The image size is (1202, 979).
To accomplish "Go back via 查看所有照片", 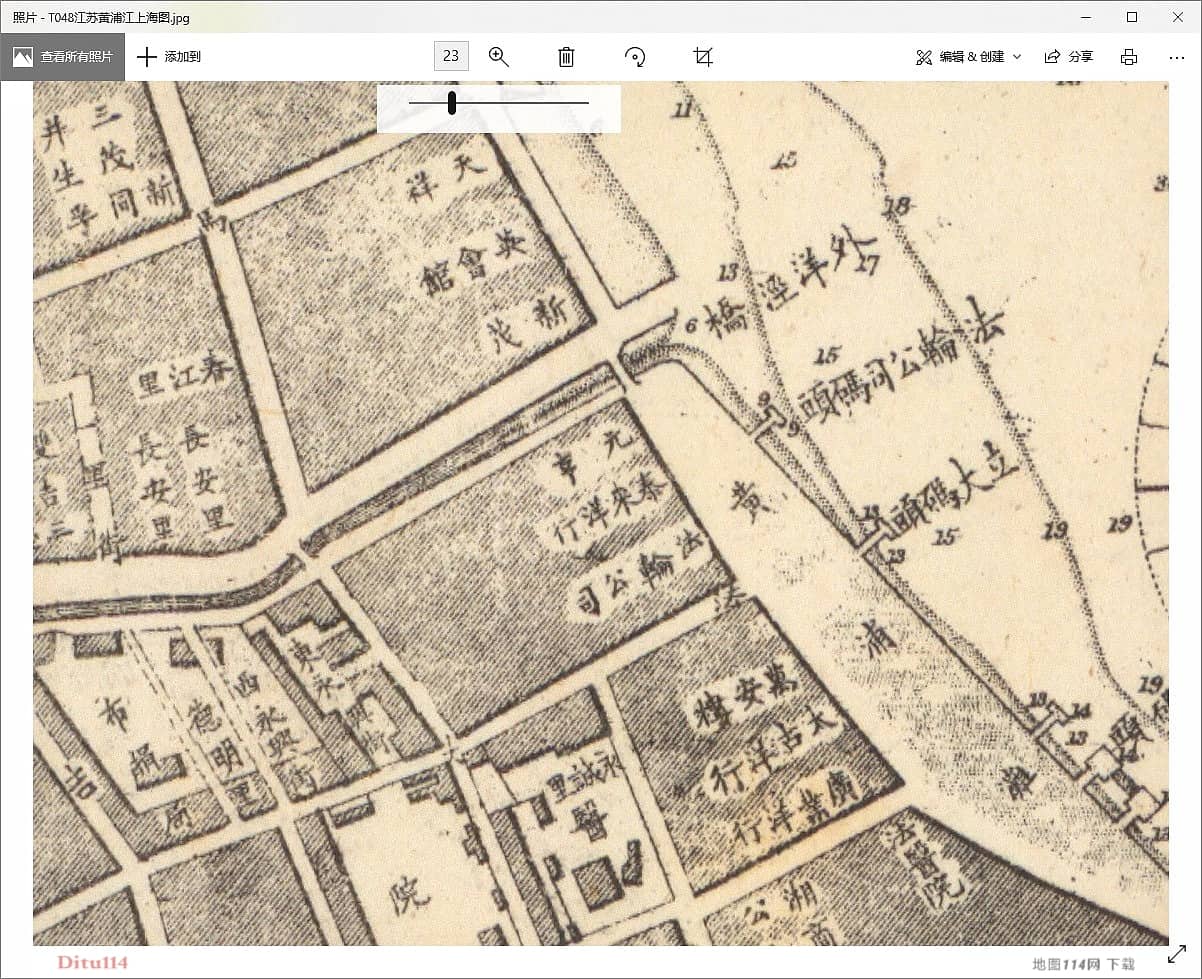I will [x=63, y=57].
